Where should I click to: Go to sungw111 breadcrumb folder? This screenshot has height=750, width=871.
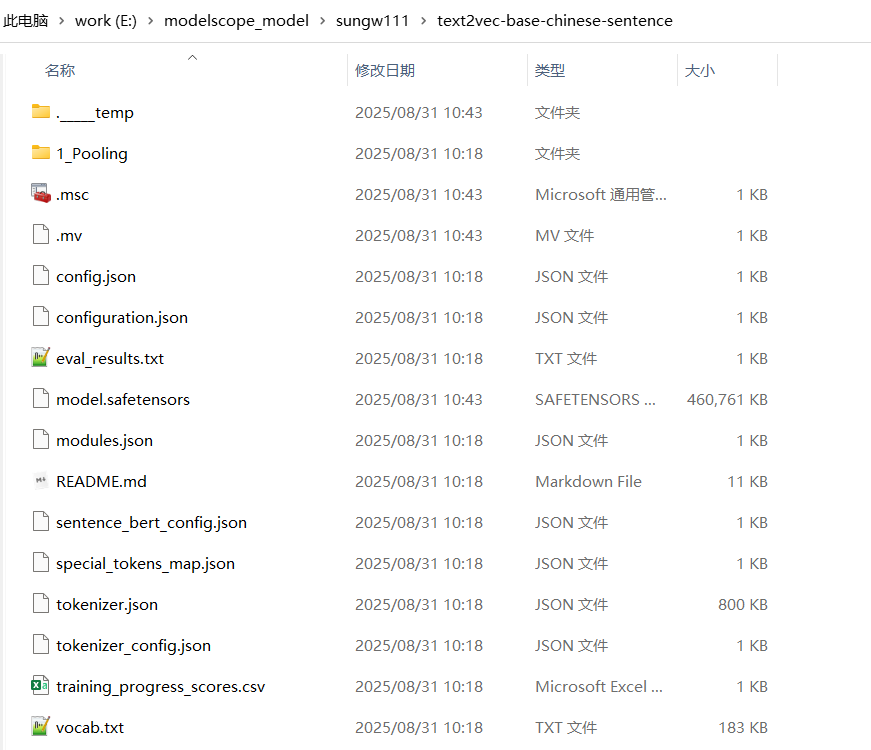[x=372, y=21]
